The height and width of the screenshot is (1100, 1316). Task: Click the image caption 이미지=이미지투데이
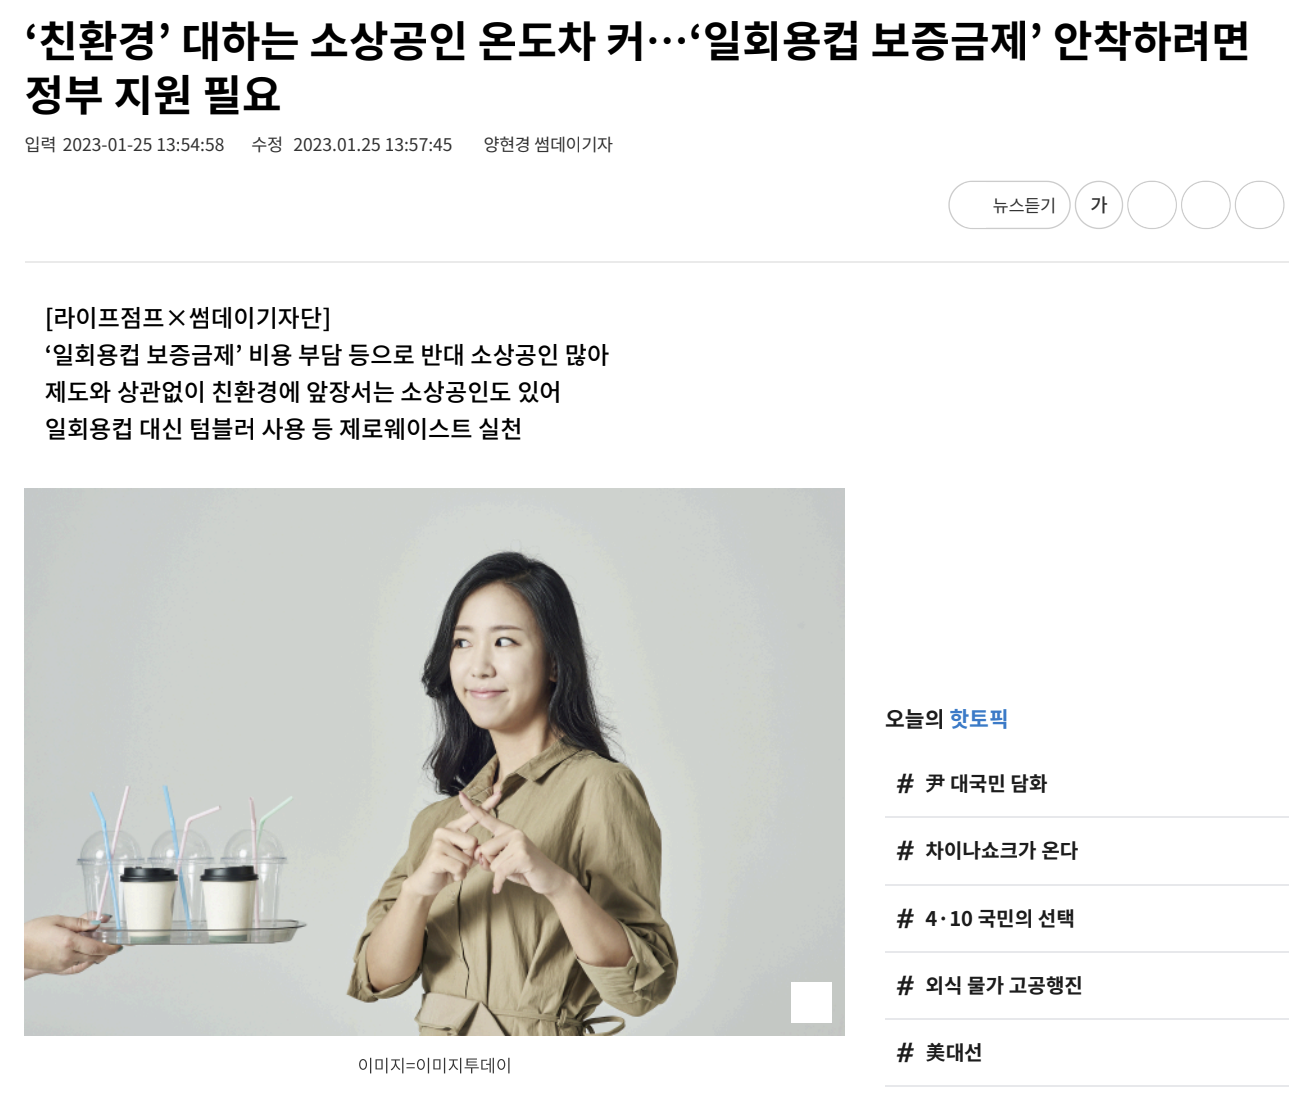434,1066
